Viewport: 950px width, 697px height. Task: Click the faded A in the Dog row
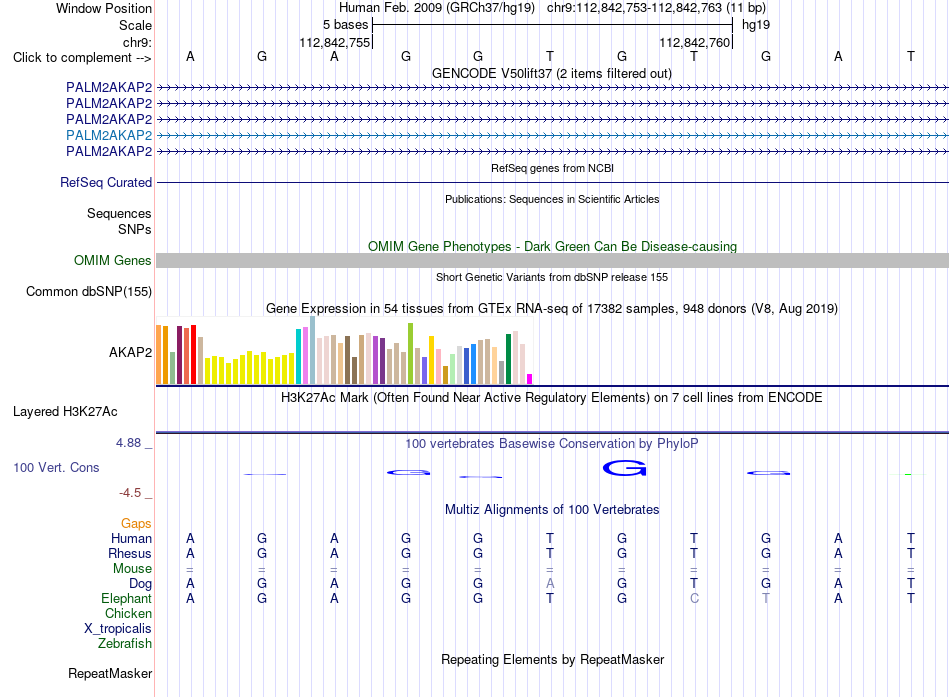pos(550,583)
